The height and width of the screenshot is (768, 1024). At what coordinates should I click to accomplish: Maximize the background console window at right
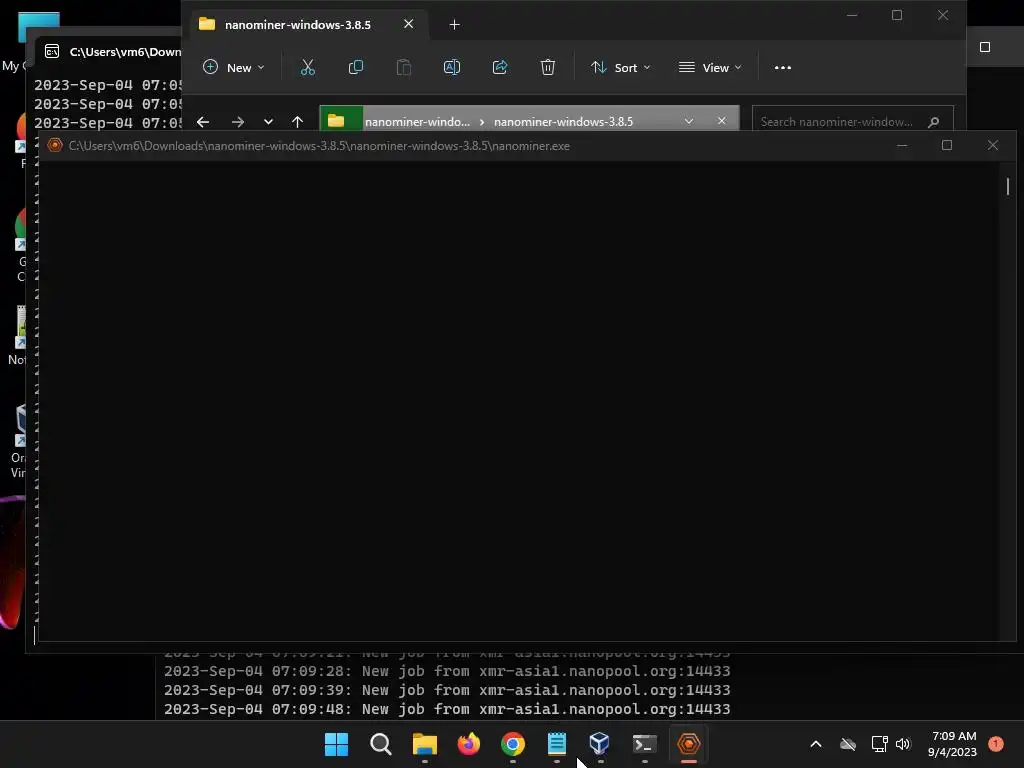(985, 47)
